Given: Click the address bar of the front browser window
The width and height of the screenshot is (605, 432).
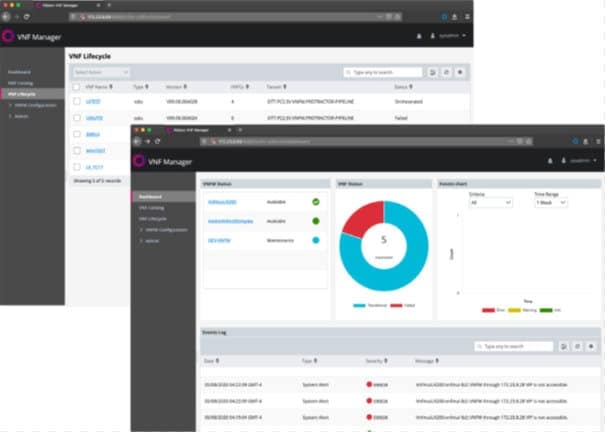Looking at the screenshot, I should tap(367, 142).
